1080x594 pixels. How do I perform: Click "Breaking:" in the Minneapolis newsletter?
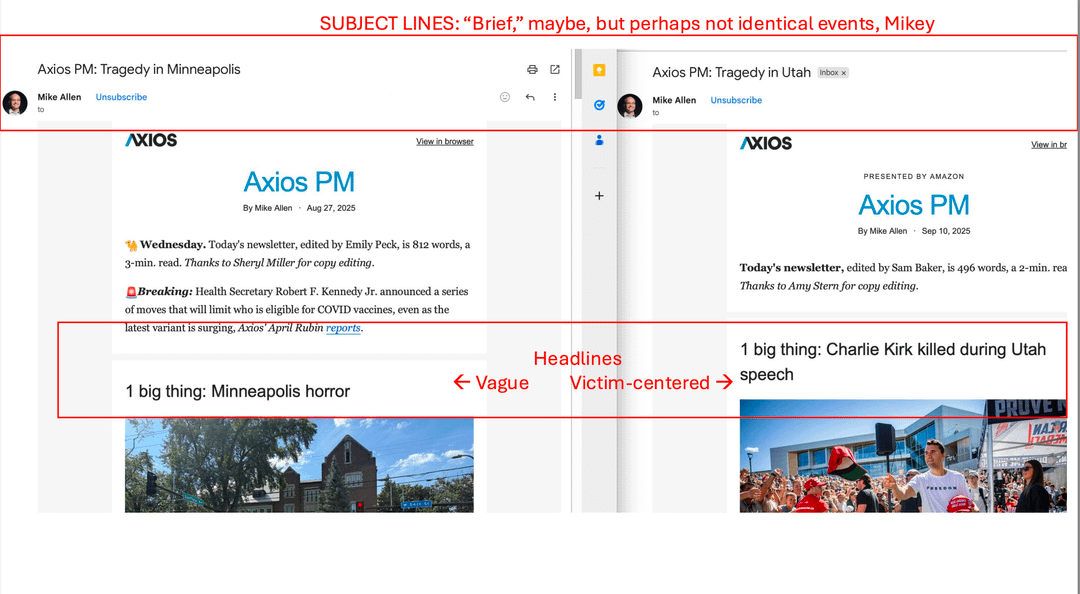165,291
